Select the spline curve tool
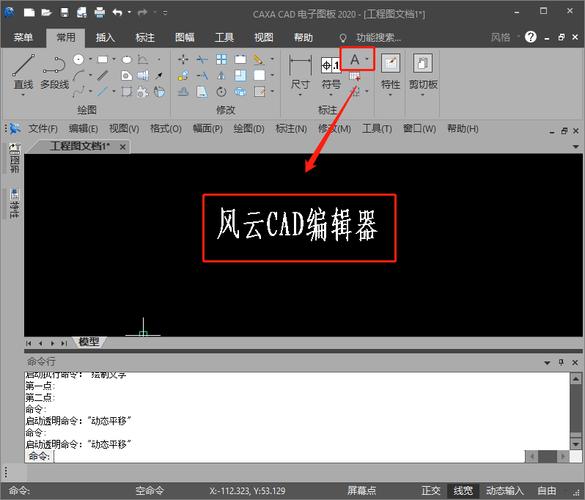This screenshot has width=585, height=500. pos(78,91)
